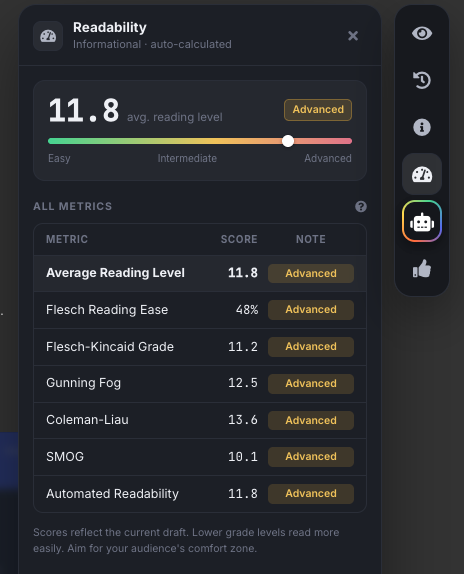464x574 pixels.
Task: Open the info circle icon
Action: pos(422,127)
